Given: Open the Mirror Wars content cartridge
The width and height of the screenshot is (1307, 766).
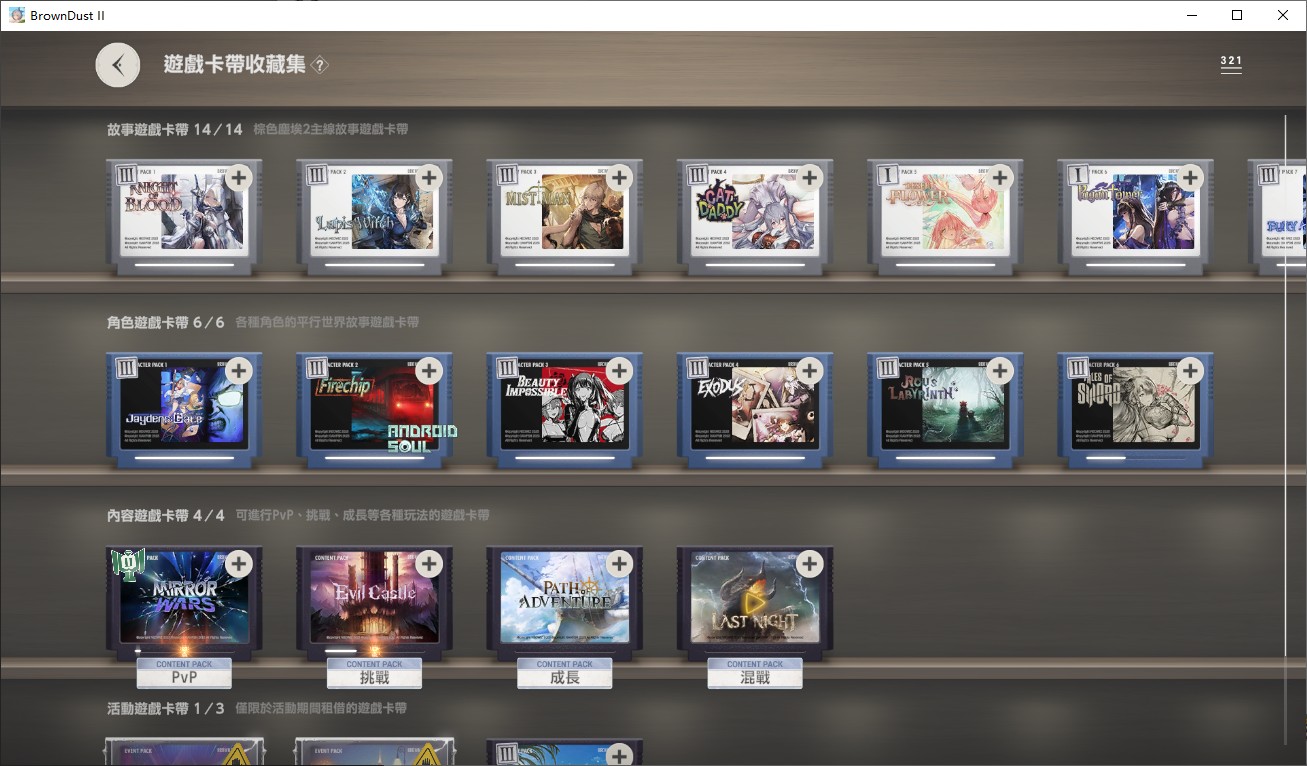Looking at the screenshot, I should pos(184,602).
